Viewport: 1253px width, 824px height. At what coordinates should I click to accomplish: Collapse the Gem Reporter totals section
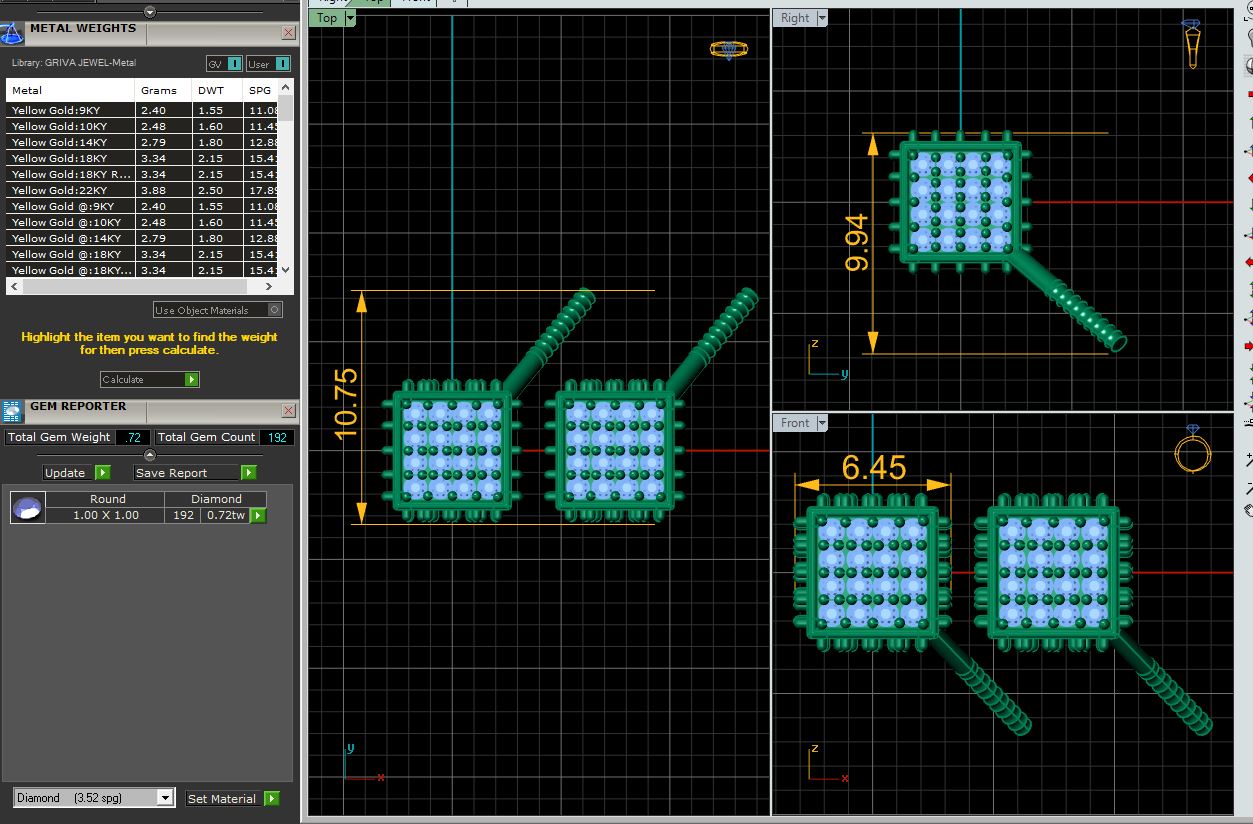pos(150,455)
